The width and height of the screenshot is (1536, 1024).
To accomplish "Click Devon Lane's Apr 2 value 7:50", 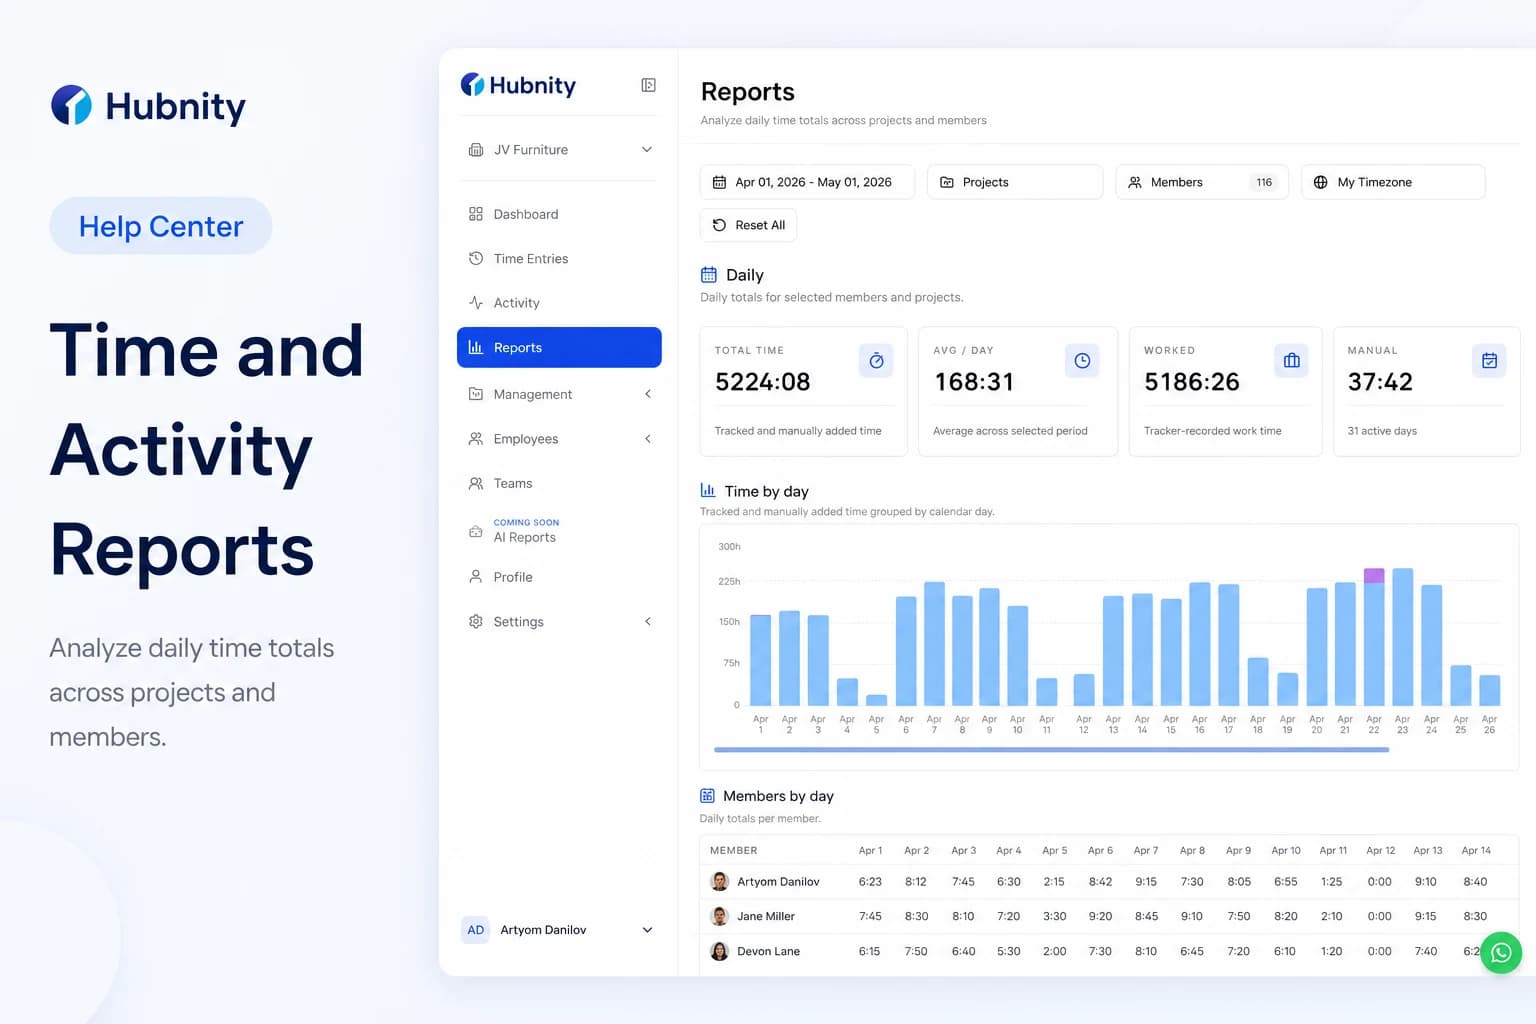I will [916, 951].
